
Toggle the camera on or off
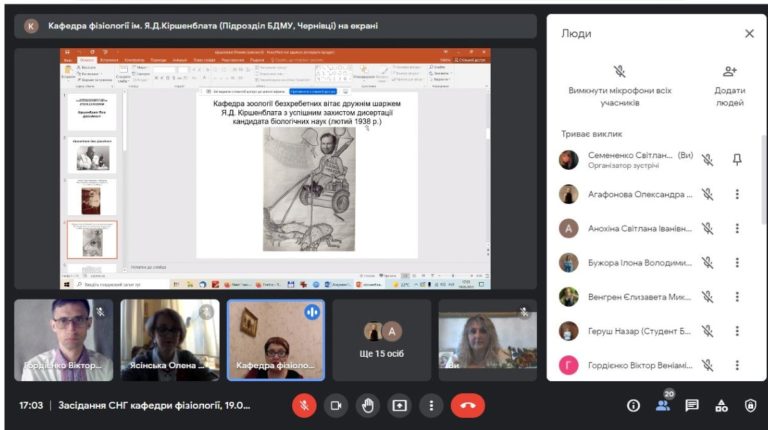[x=336, y=405]
